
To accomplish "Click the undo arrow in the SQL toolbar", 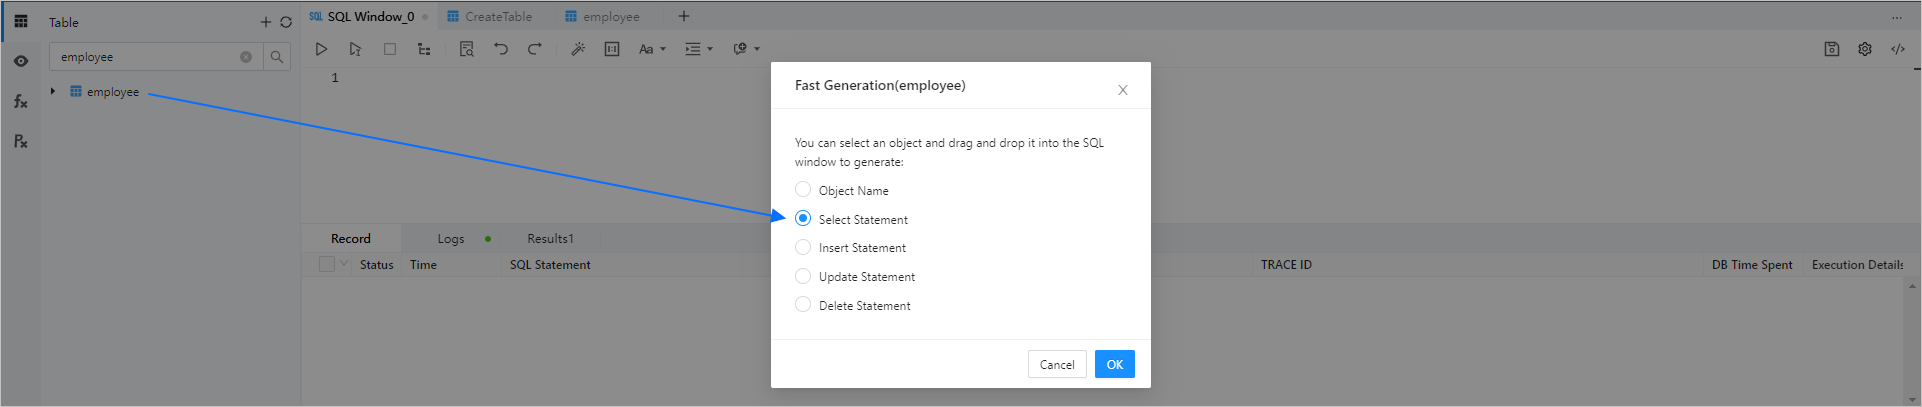I will tap(501, 49).
